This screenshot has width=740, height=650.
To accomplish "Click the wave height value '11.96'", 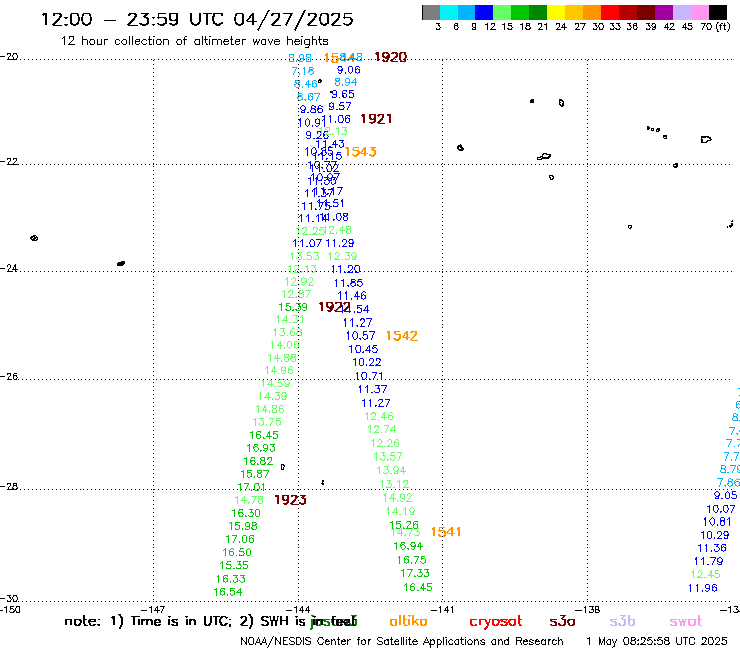I will (x=703, y=588).
